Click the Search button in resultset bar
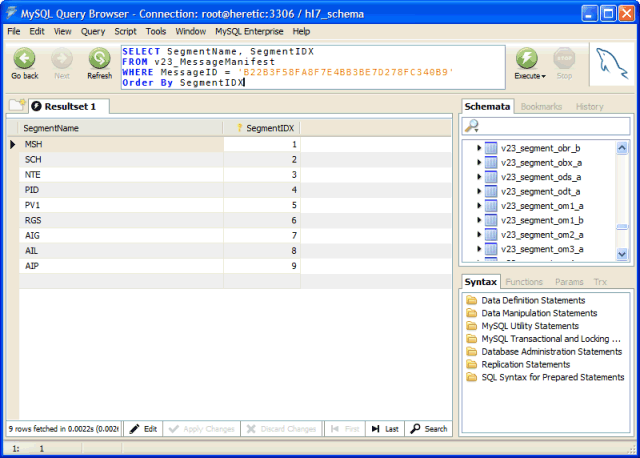The height and width of the screenshot is (458, 640). pyautogui.click(x=429, y=429)
